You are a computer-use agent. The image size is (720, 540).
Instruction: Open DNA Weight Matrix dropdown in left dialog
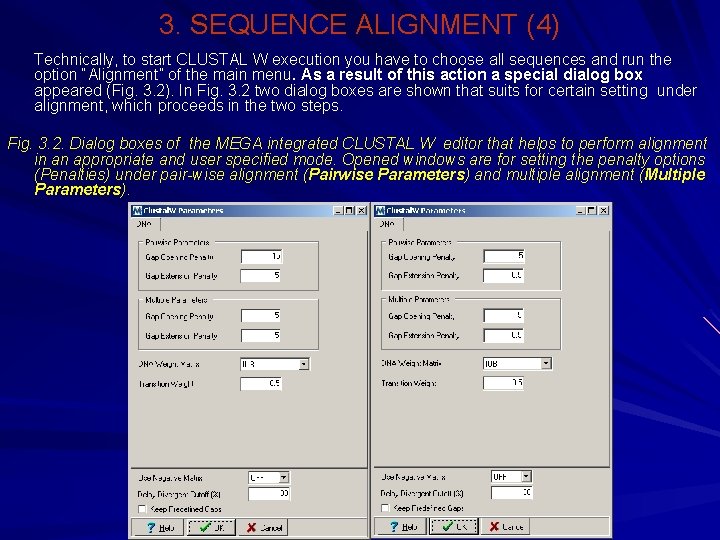tap(304, 365)
